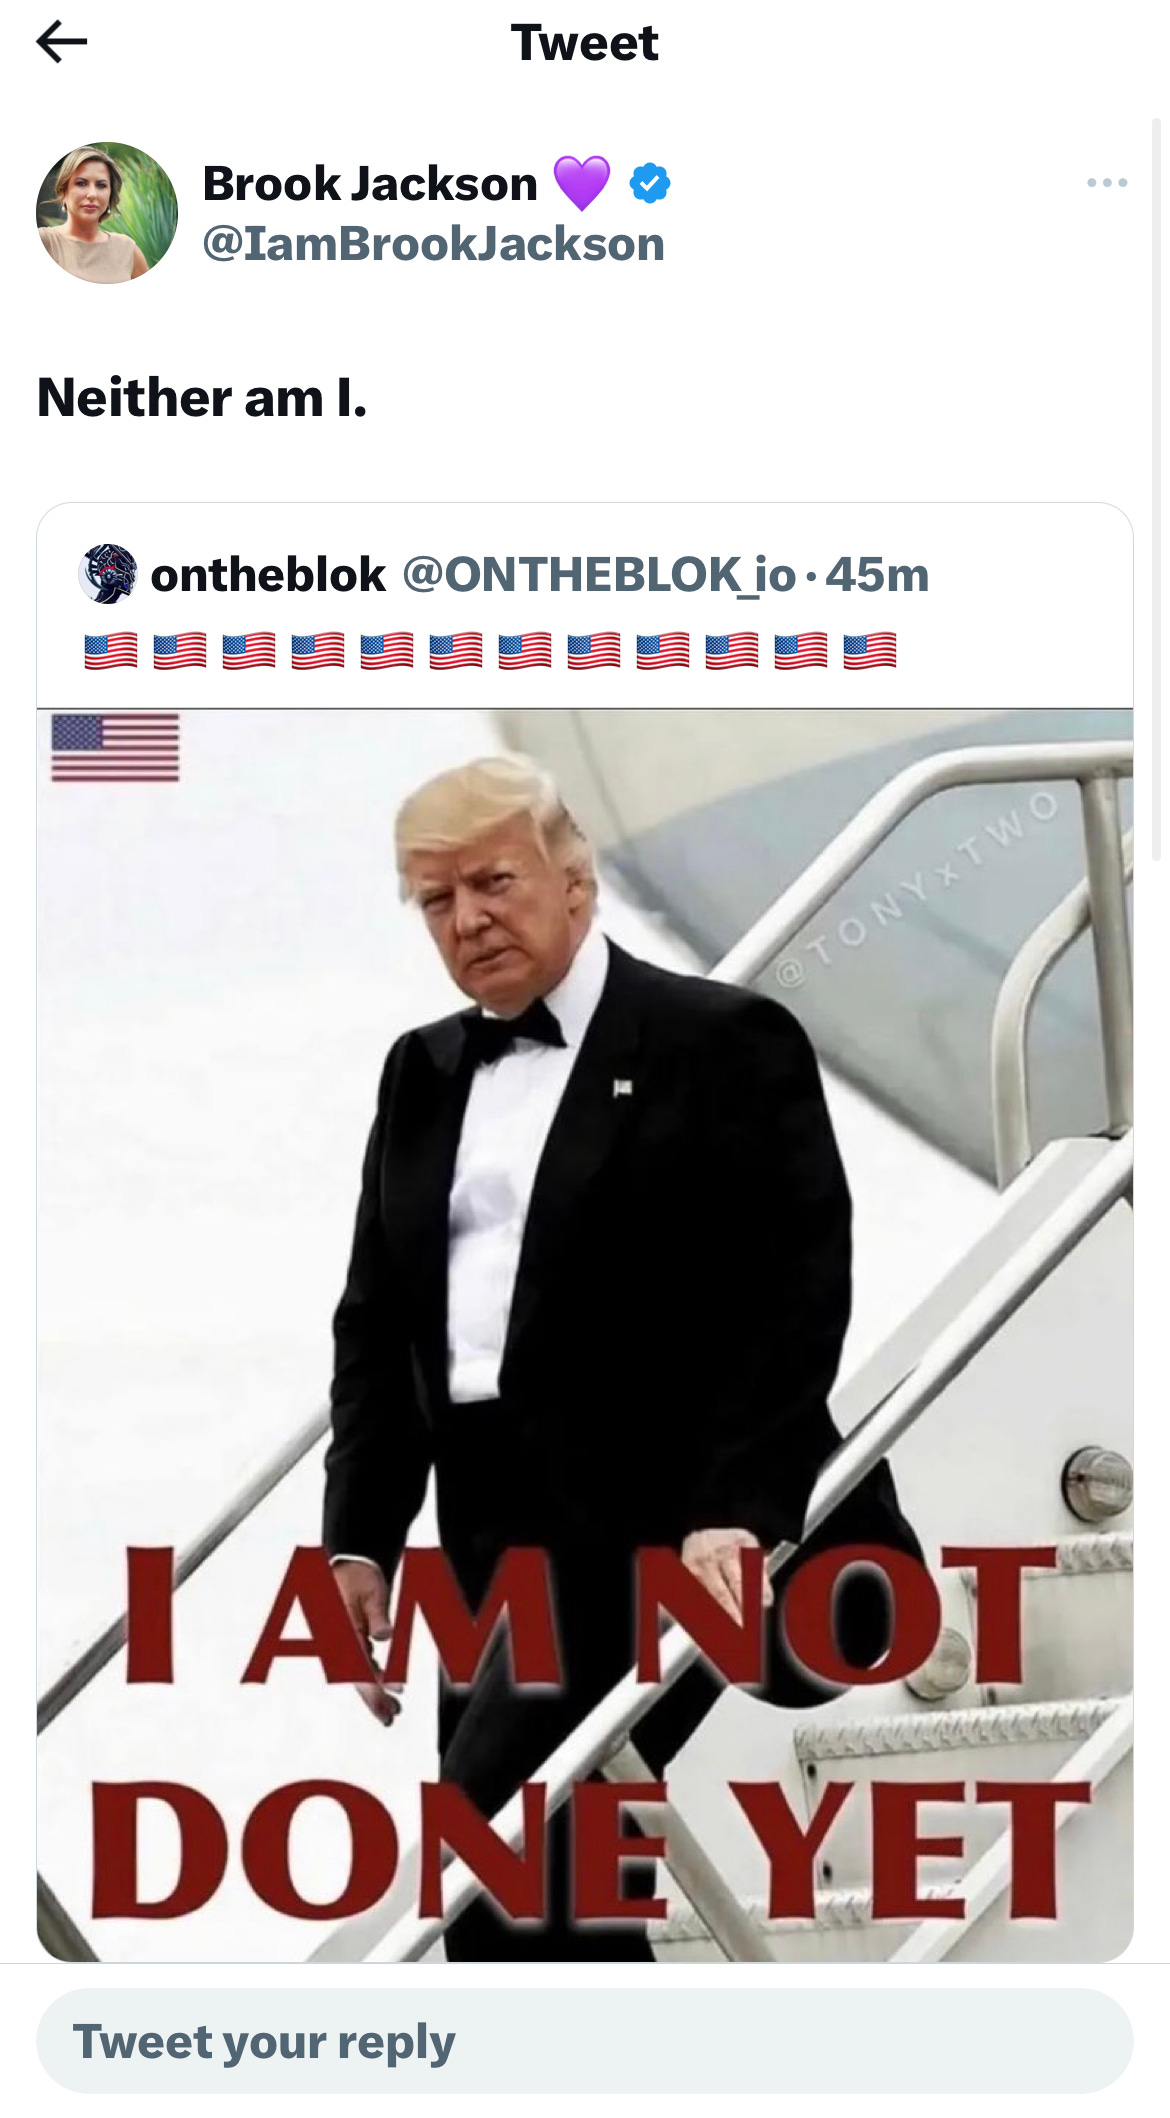Click the first flag emoji in quoted tweet
Image resolution: width=1170 pixels, height=2118 pixels.
[111, 651]
